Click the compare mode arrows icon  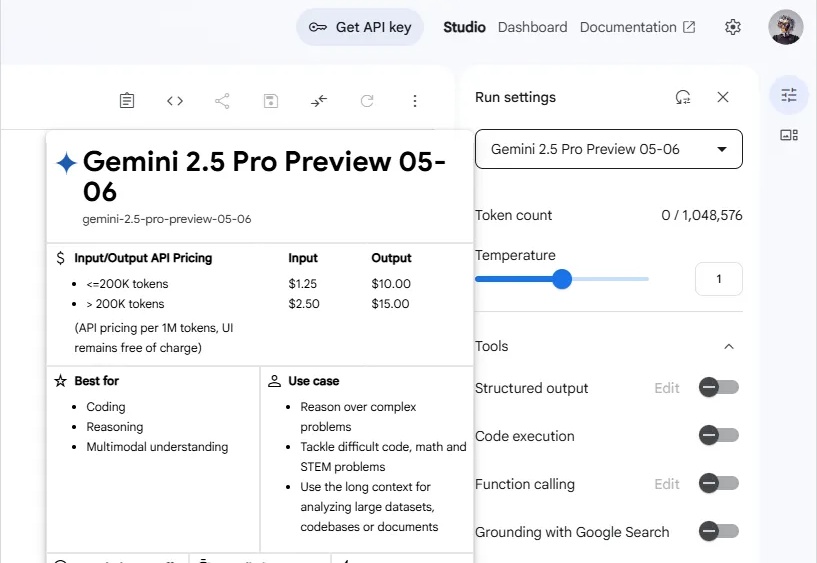pos(319,101)
